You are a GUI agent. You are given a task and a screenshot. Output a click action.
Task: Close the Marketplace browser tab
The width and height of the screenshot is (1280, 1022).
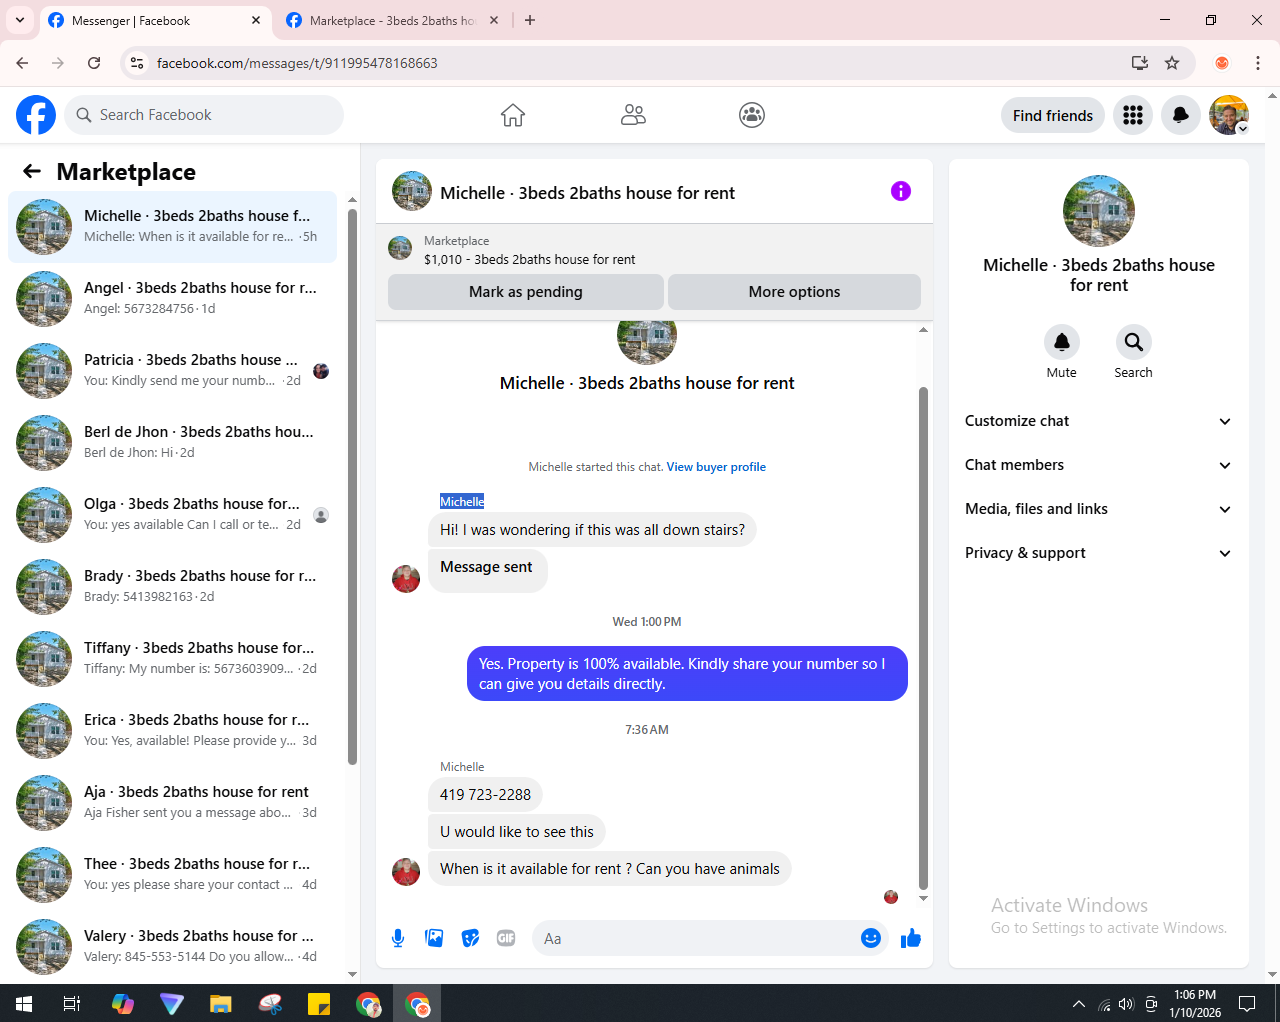pyautogui.click(x=494, y=20)
